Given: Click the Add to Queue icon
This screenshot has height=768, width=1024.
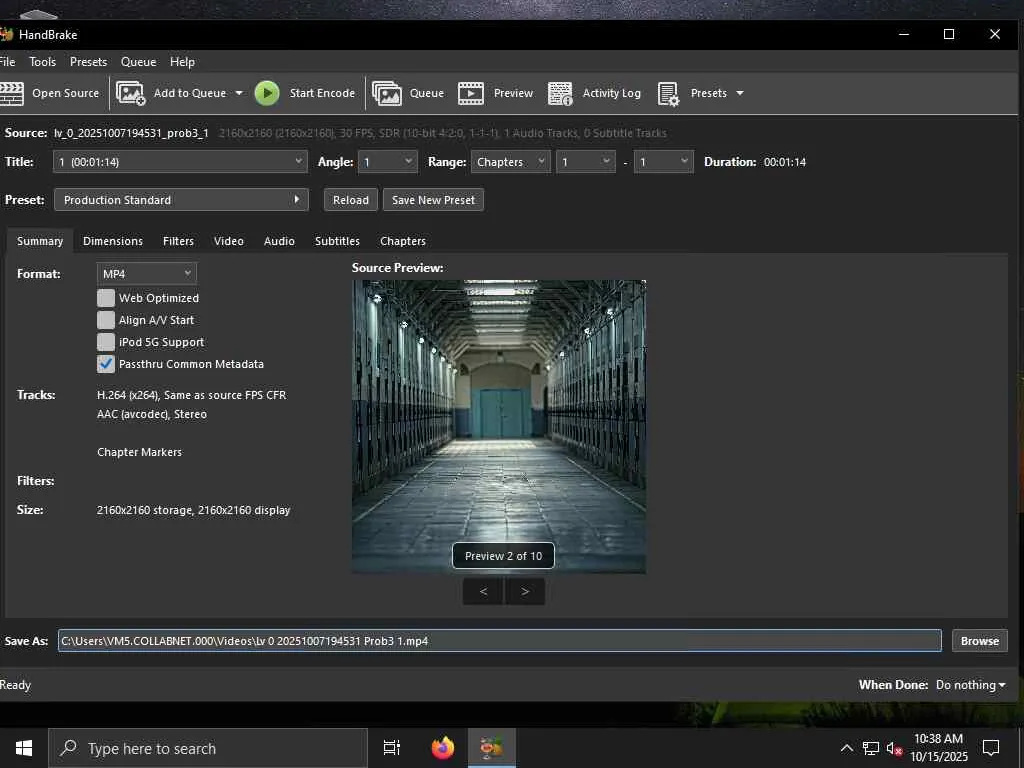Looking at the screenshot, I should [131, 93].
